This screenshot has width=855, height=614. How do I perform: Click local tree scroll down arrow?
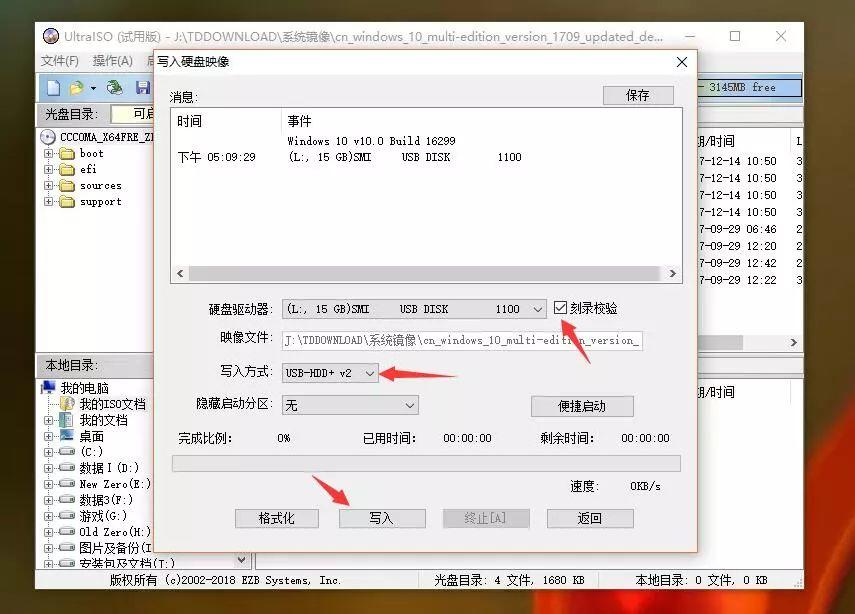point(242,559)
